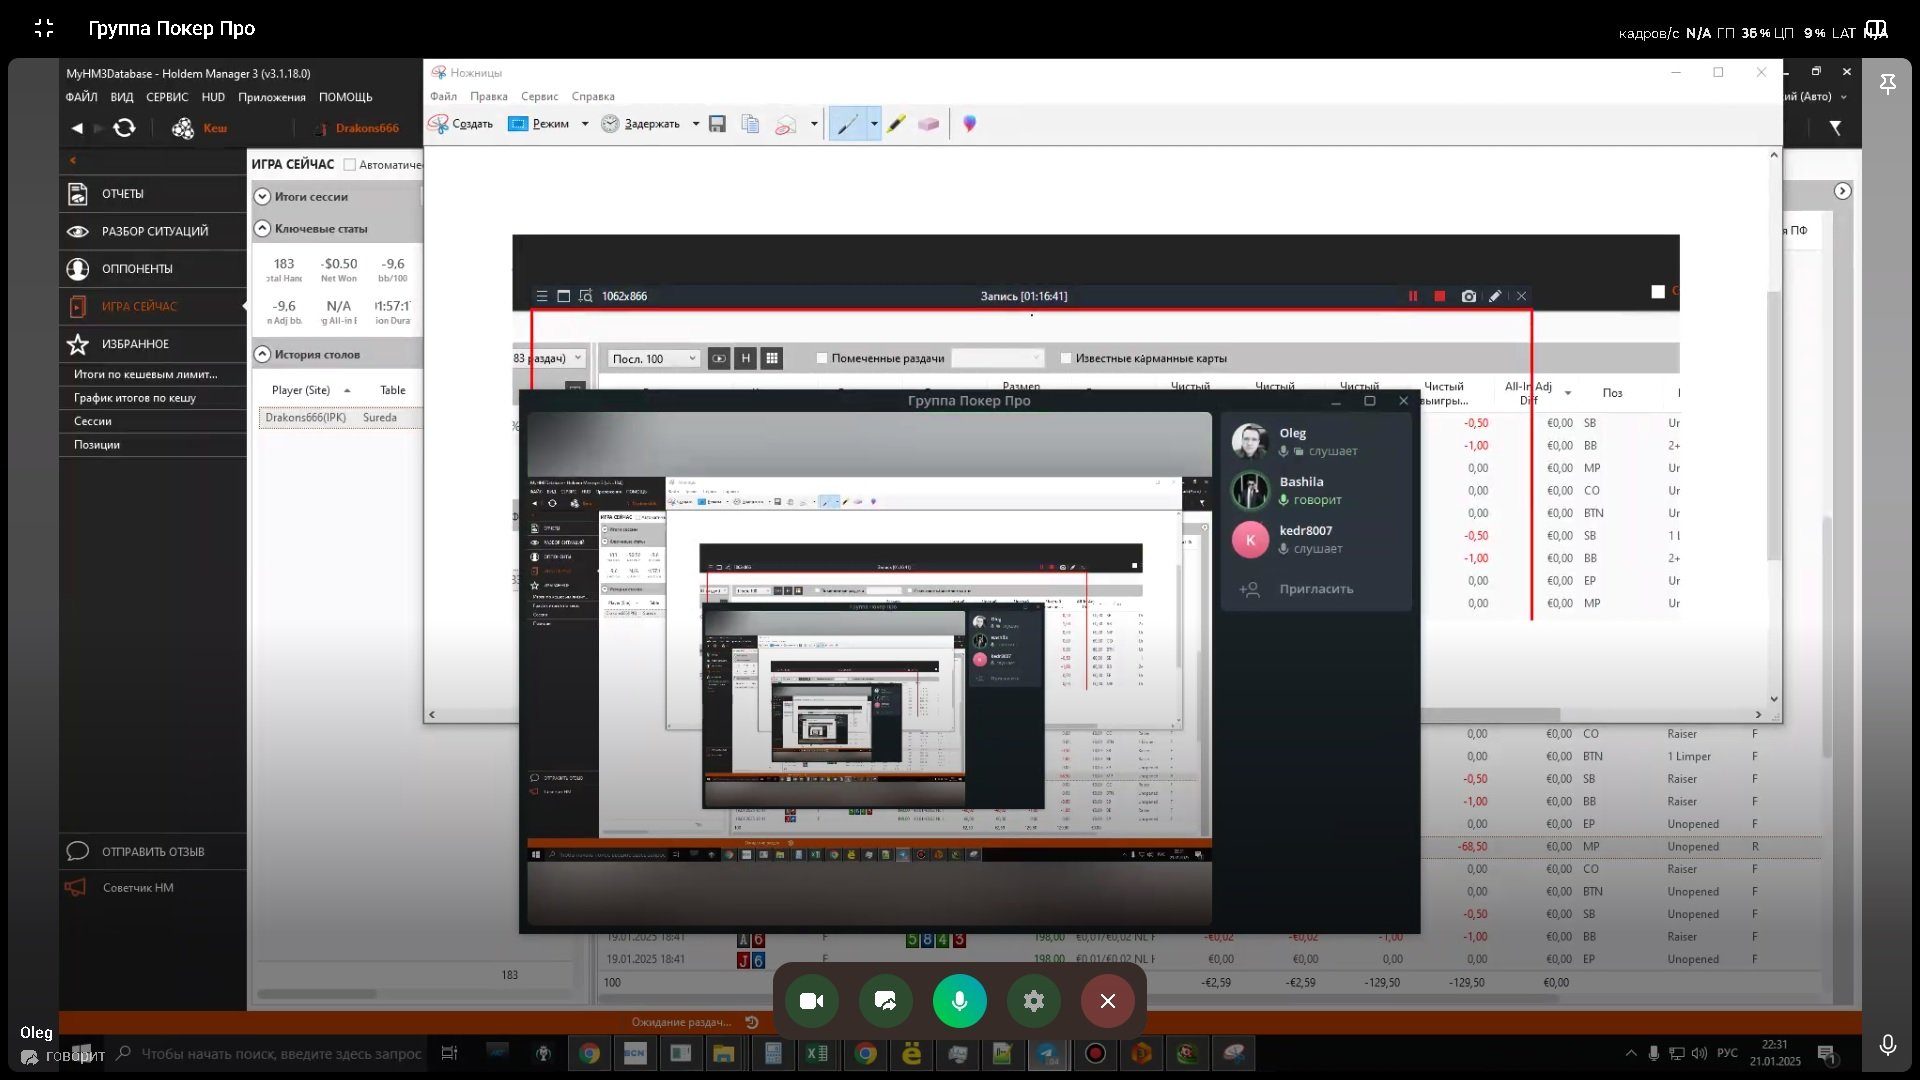
Task: Open the Приложения menu
Action: pyautogui.click(x=272, y=97)
